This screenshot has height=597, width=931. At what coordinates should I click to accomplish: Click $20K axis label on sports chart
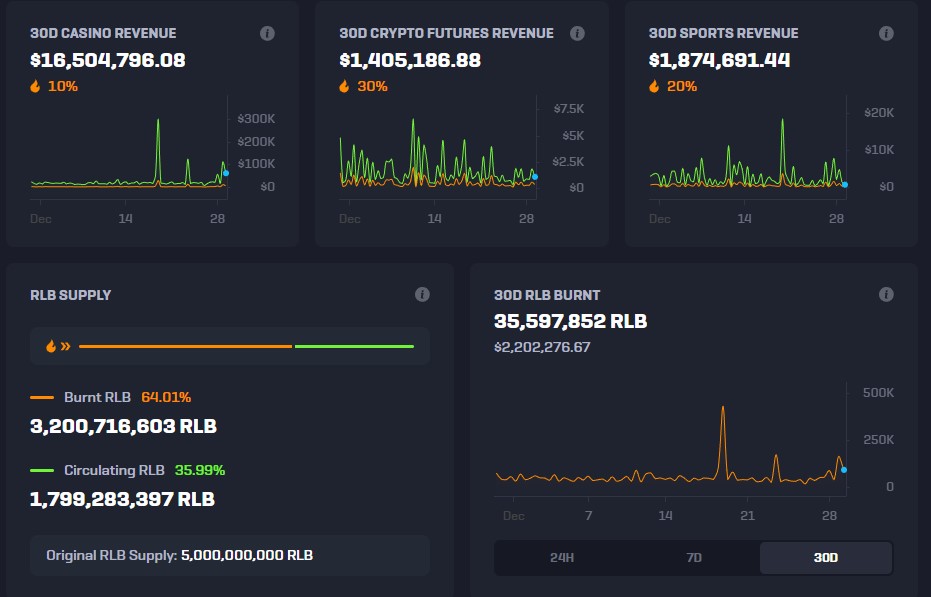879,113
